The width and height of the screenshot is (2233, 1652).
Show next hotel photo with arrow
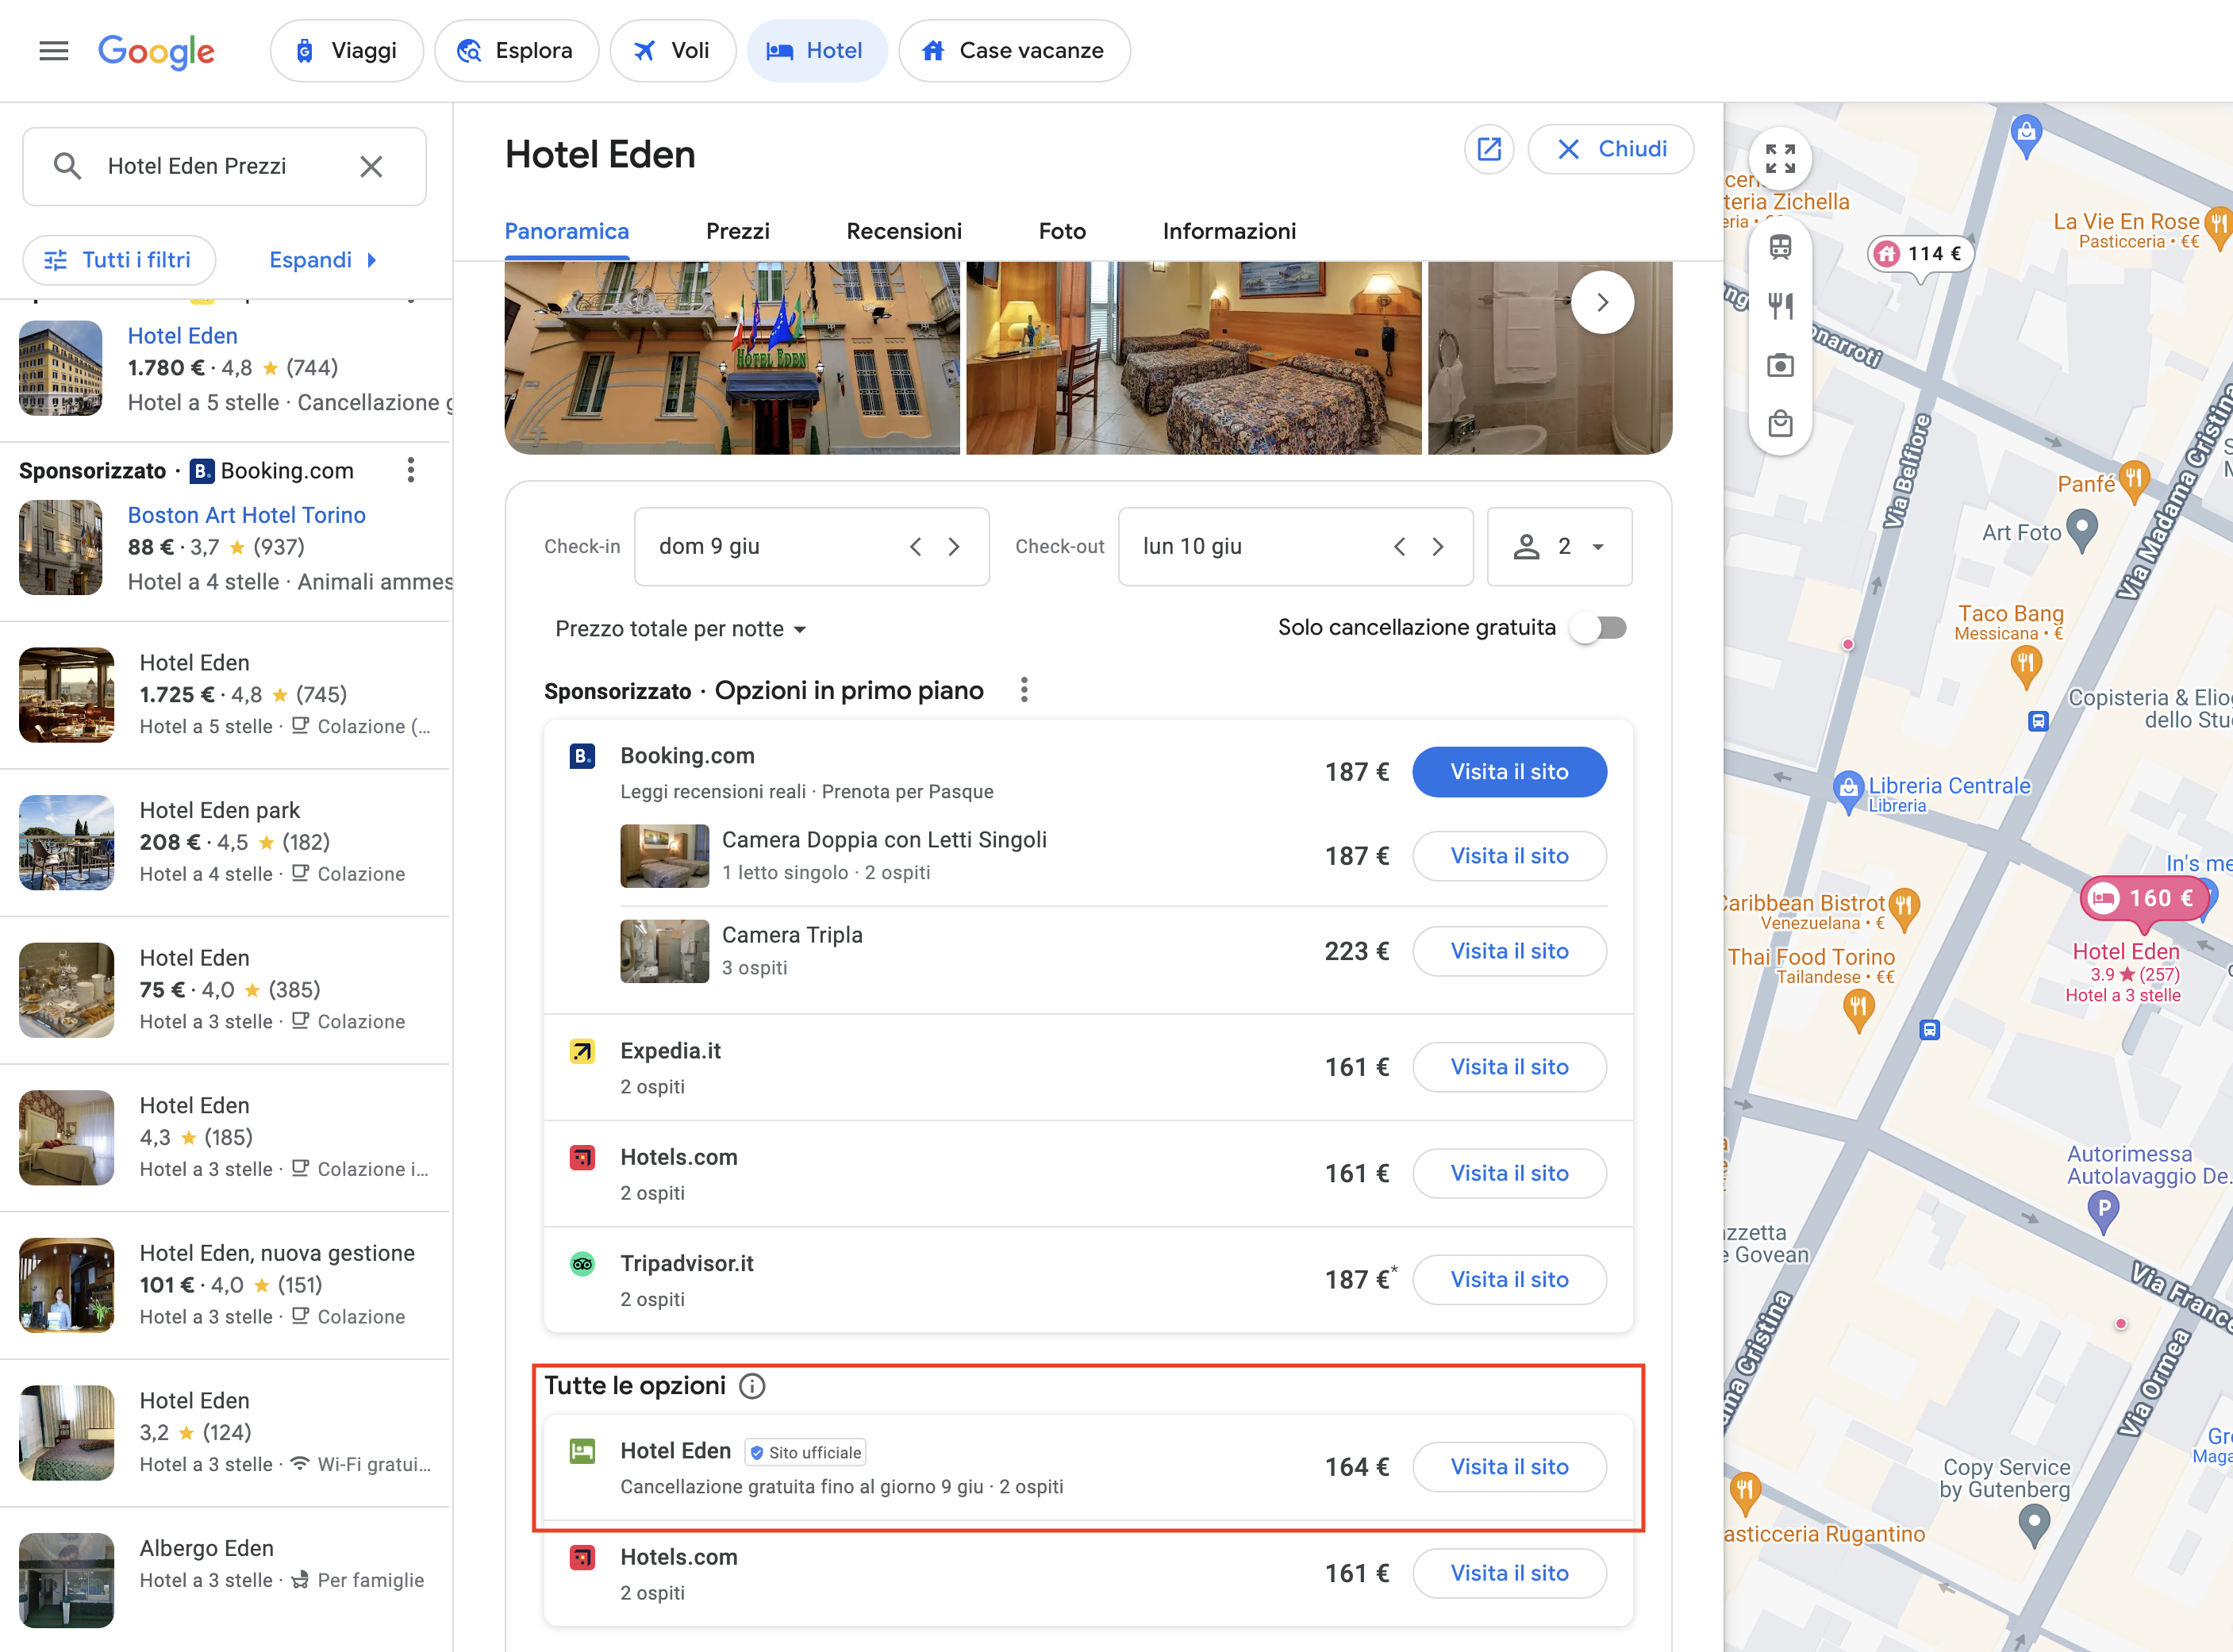[x=1602, y=302]
